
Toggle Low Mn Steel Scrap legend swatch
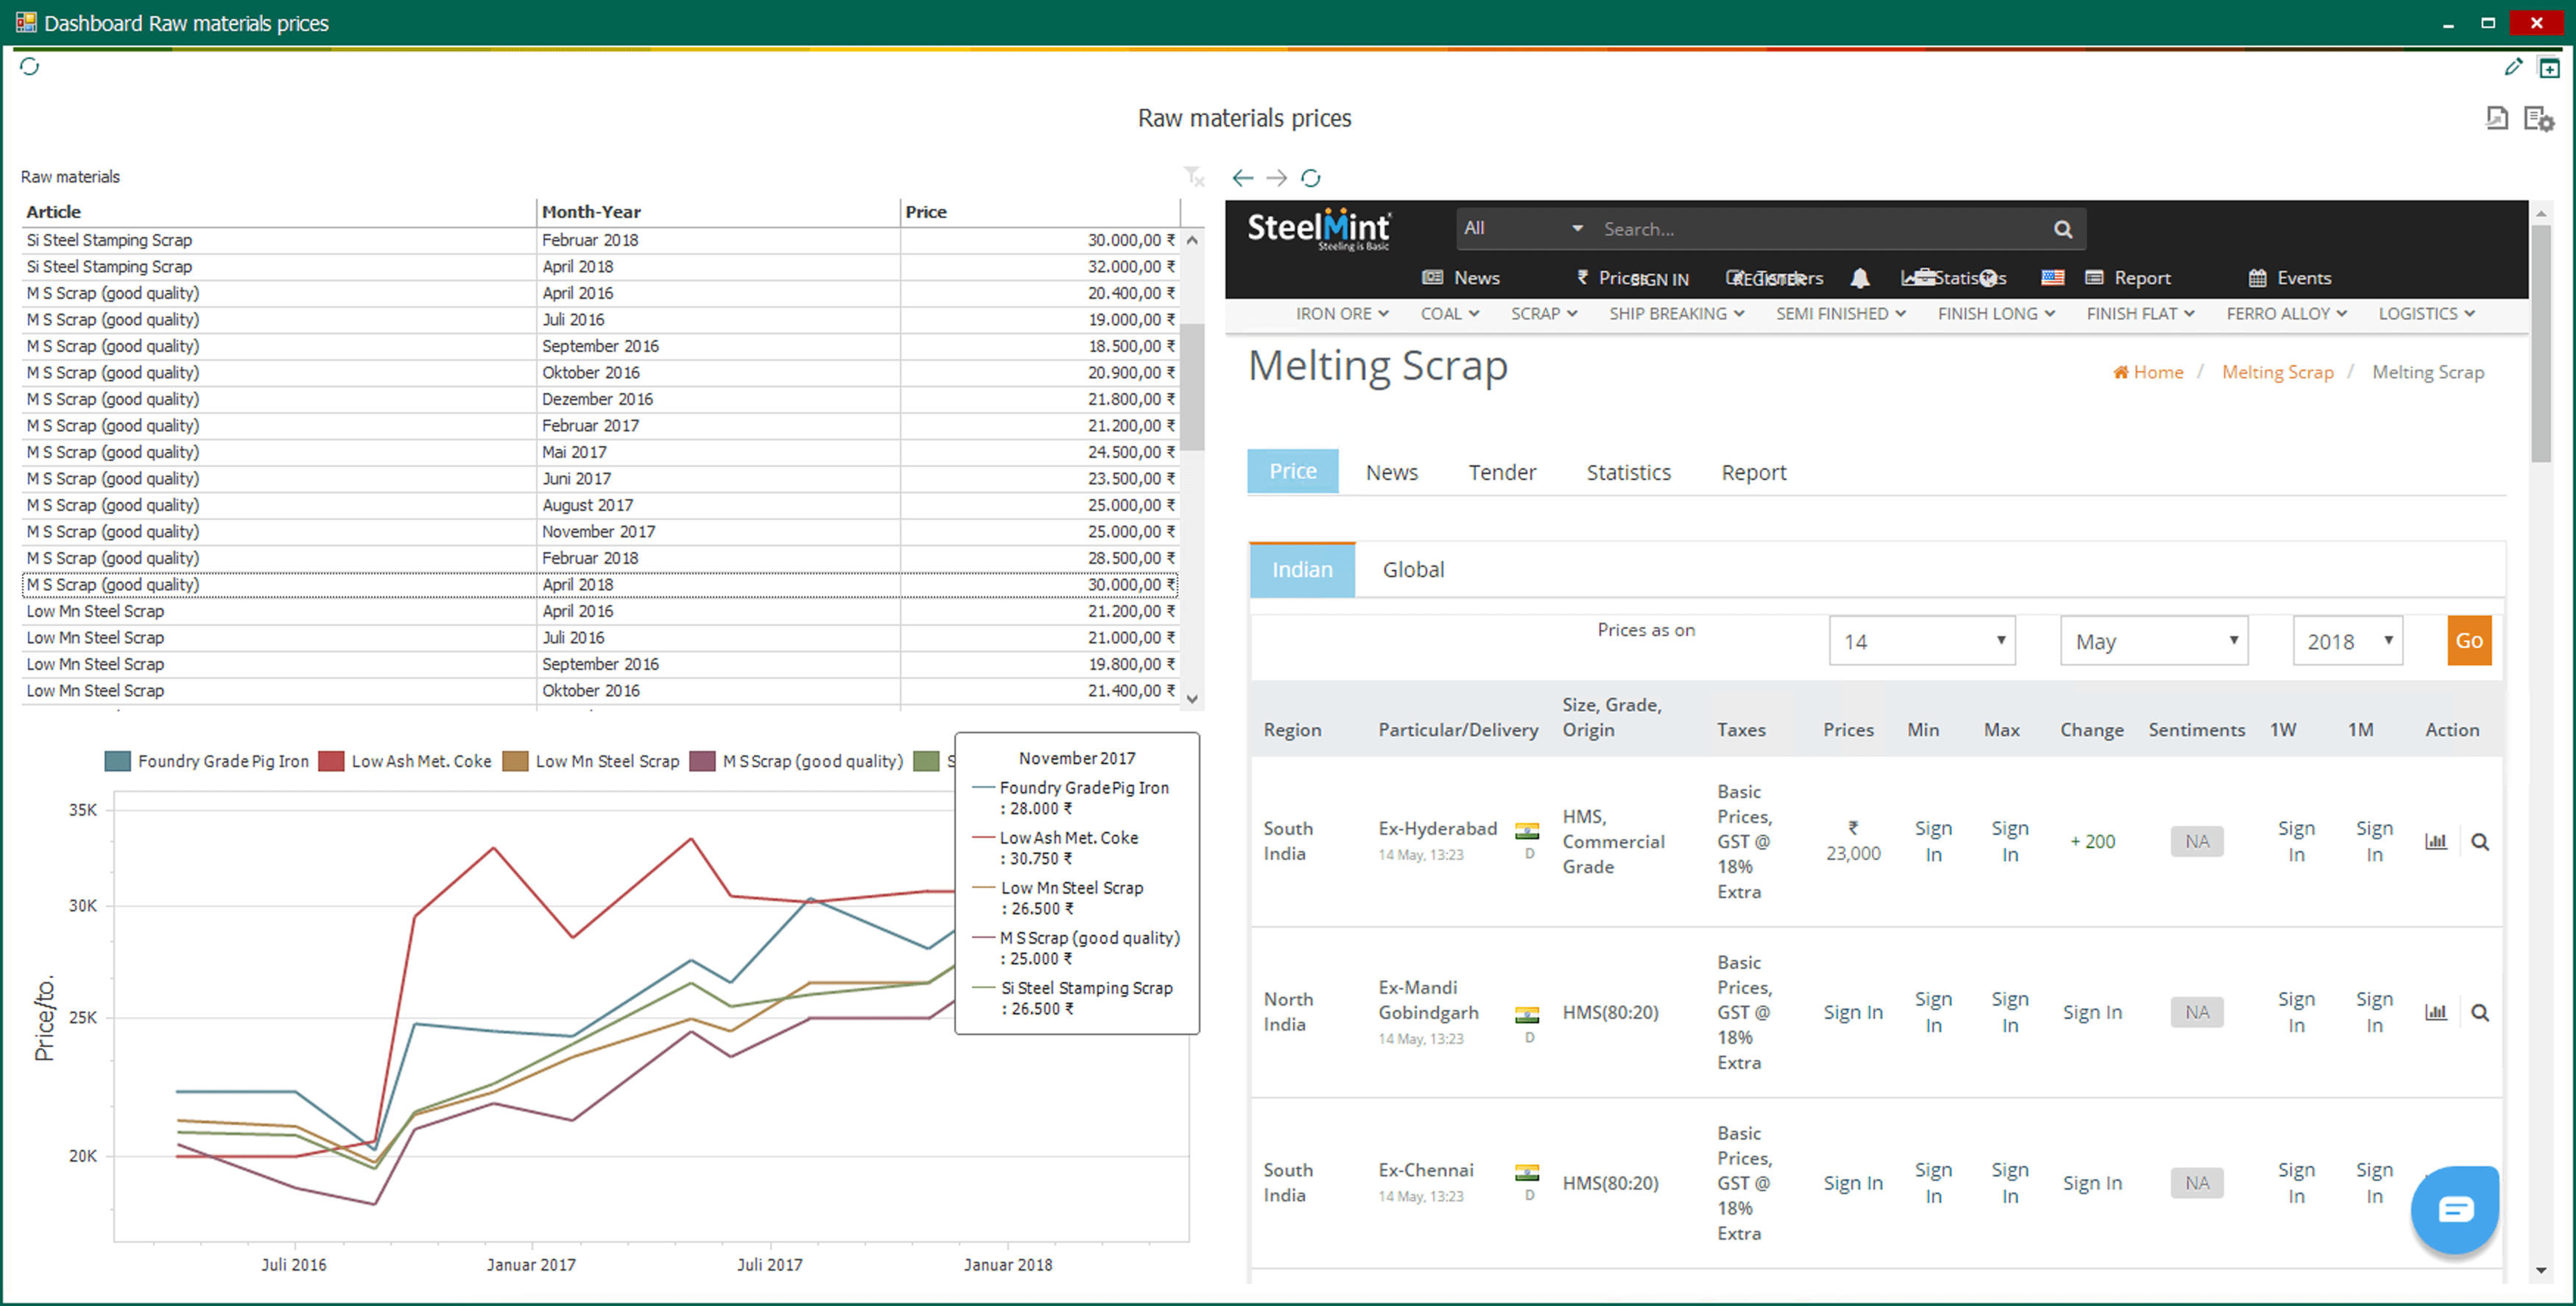515,761
